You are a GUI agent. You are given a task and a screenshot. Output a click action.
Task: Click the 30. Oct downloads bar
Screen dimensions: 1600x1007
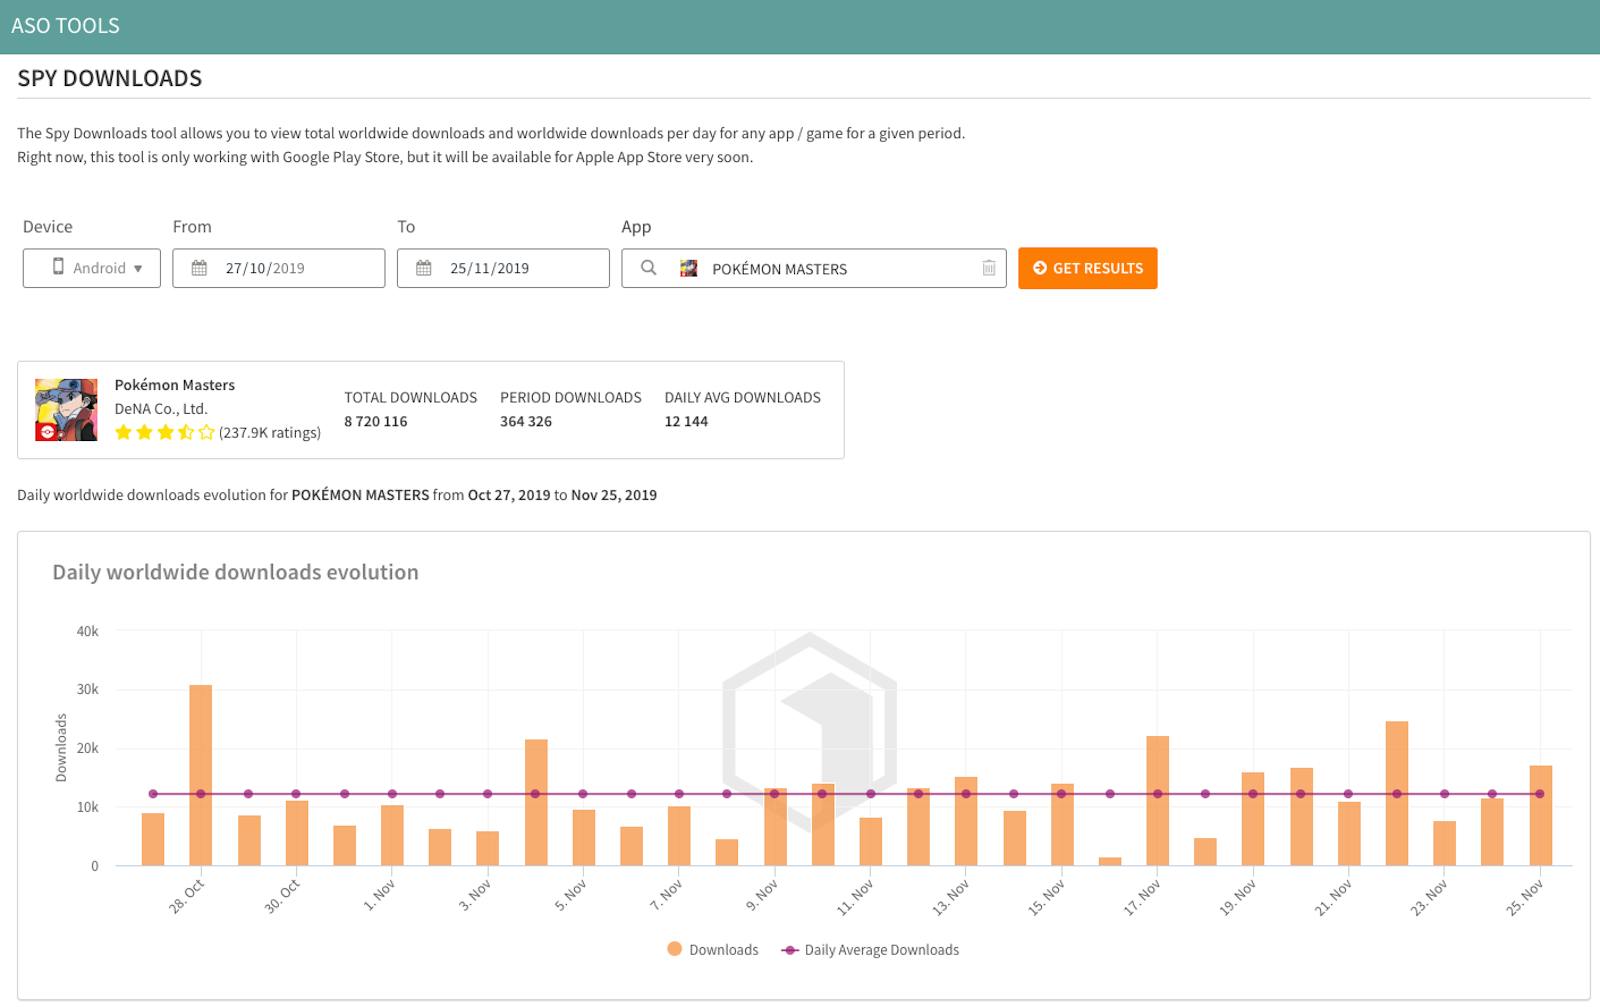[296, 833]
